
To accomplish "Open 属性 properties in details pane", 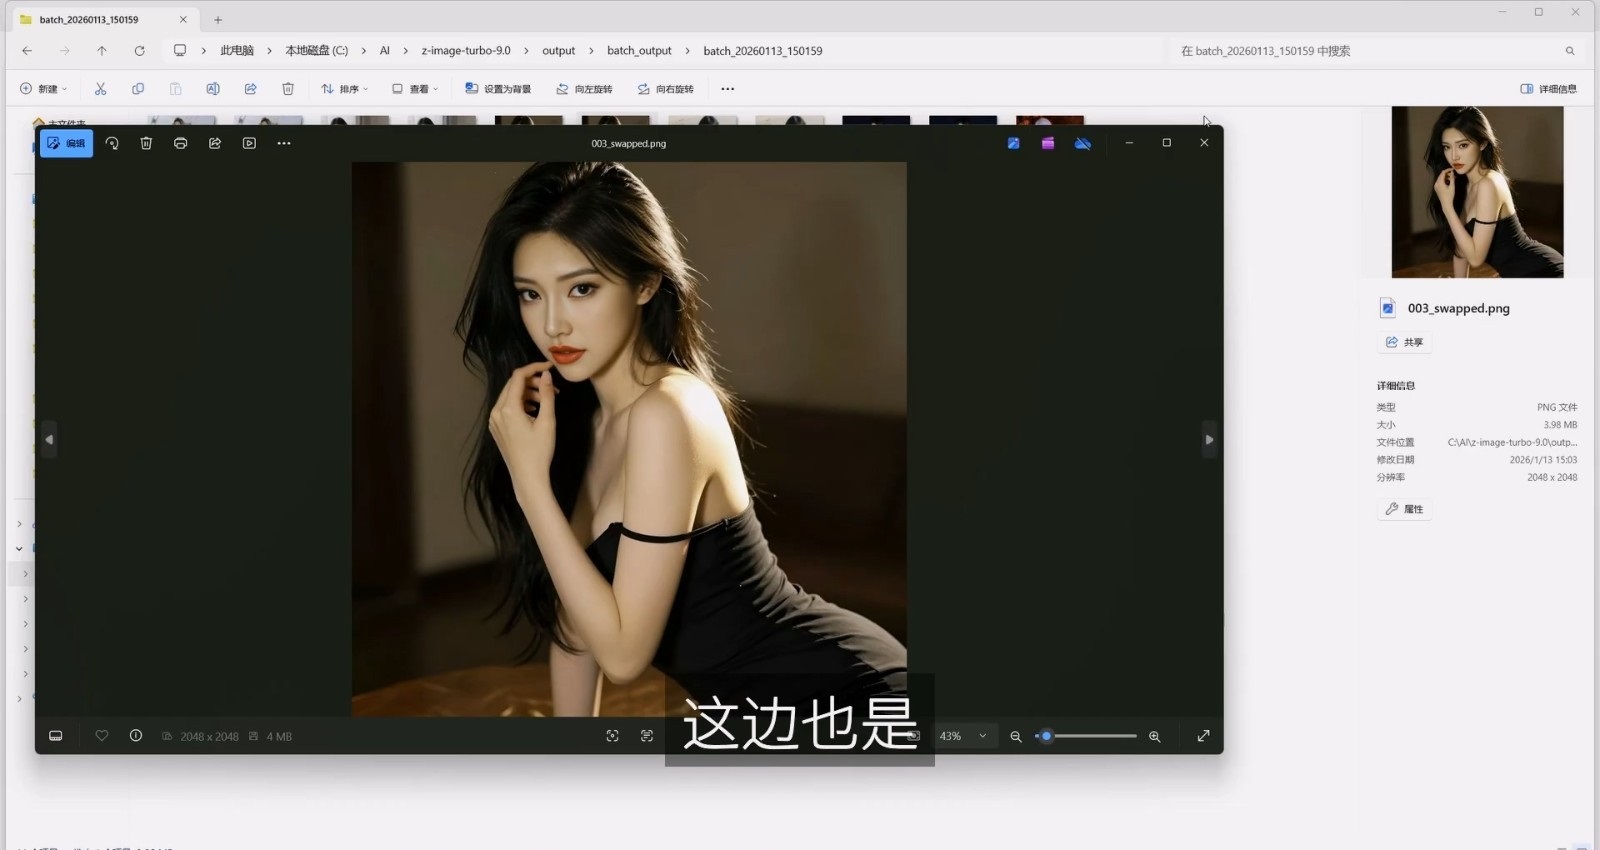I will (1405, 509).
